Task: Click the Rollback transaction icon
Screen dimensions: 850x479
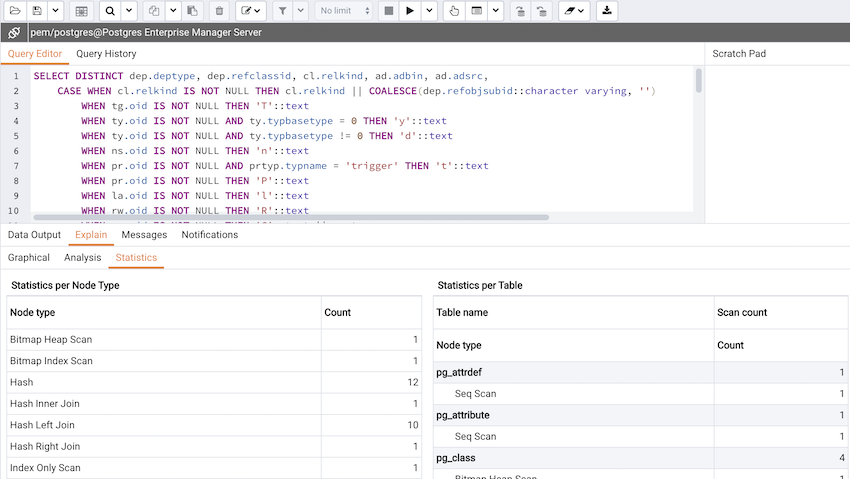Action: [x=542, y=11]
